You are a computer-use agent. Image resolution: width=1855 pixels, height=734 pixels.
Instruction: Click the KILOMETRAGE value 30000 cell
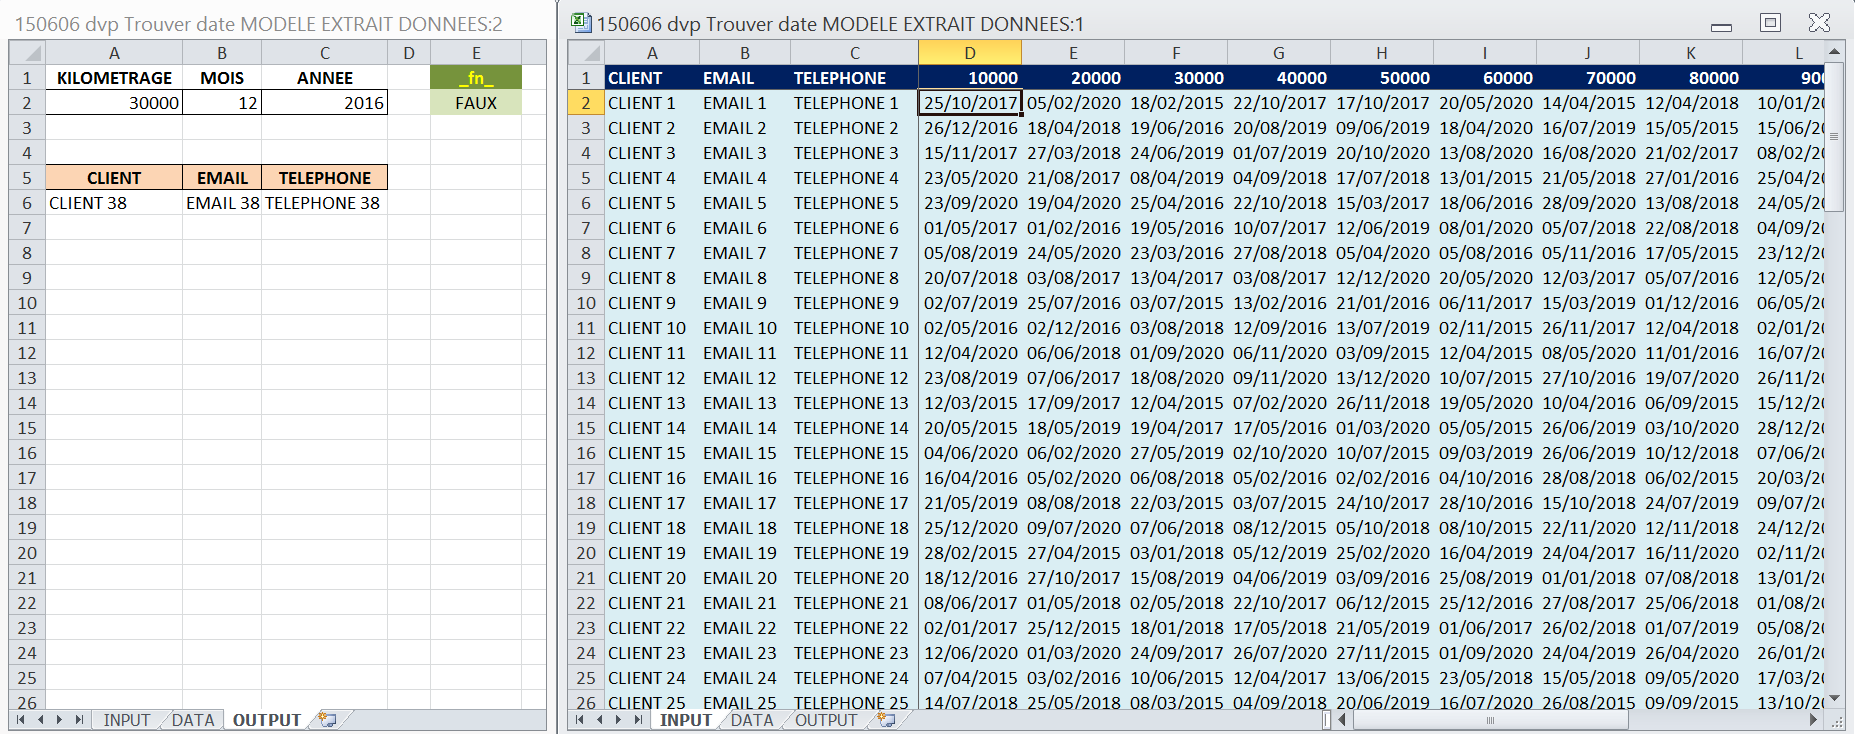click(114, 103)
